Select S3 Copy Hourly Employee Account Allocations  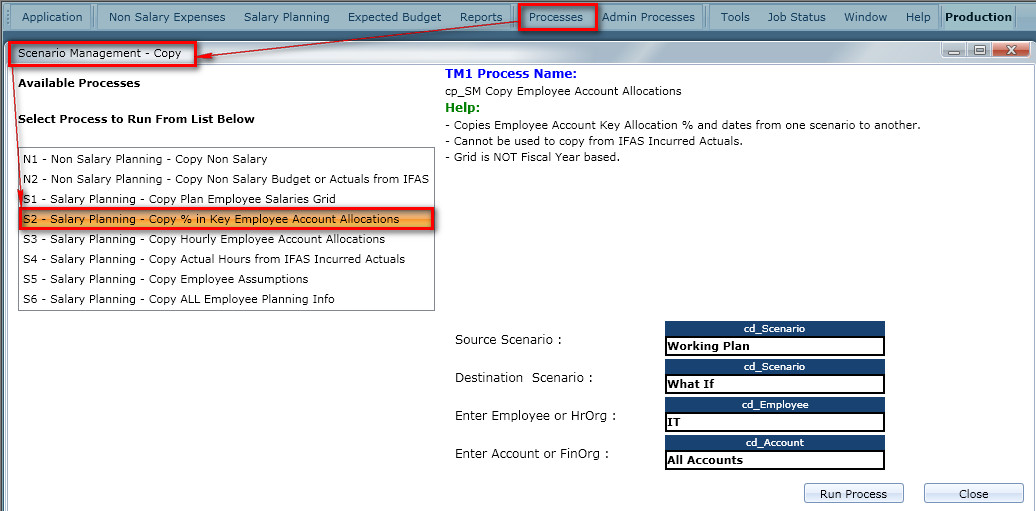click(x=226, y=239)
